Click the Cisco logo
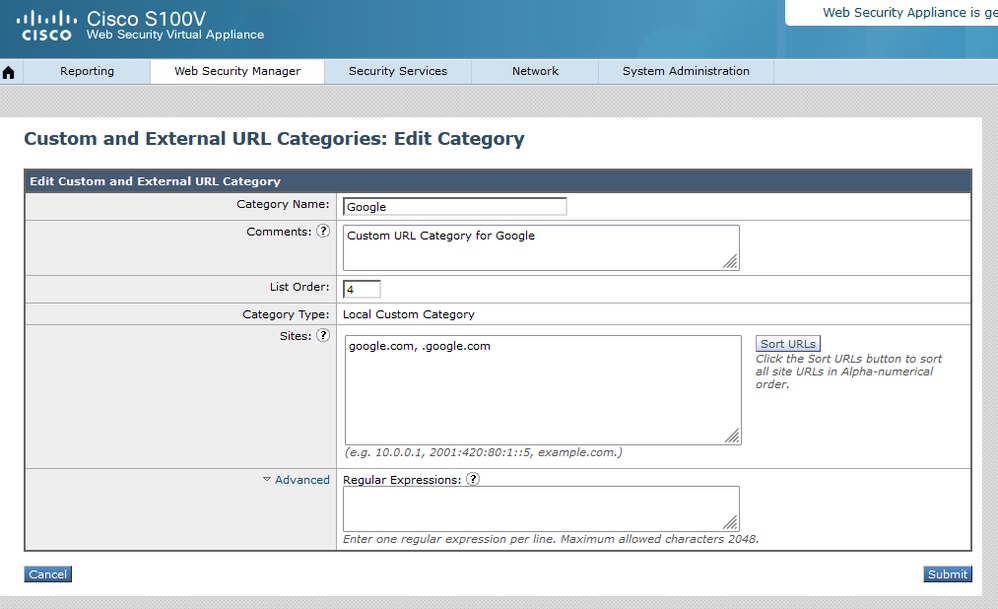The height and width of the screenshot is (609, 998). pyautogui.click(x=46, y=26)
